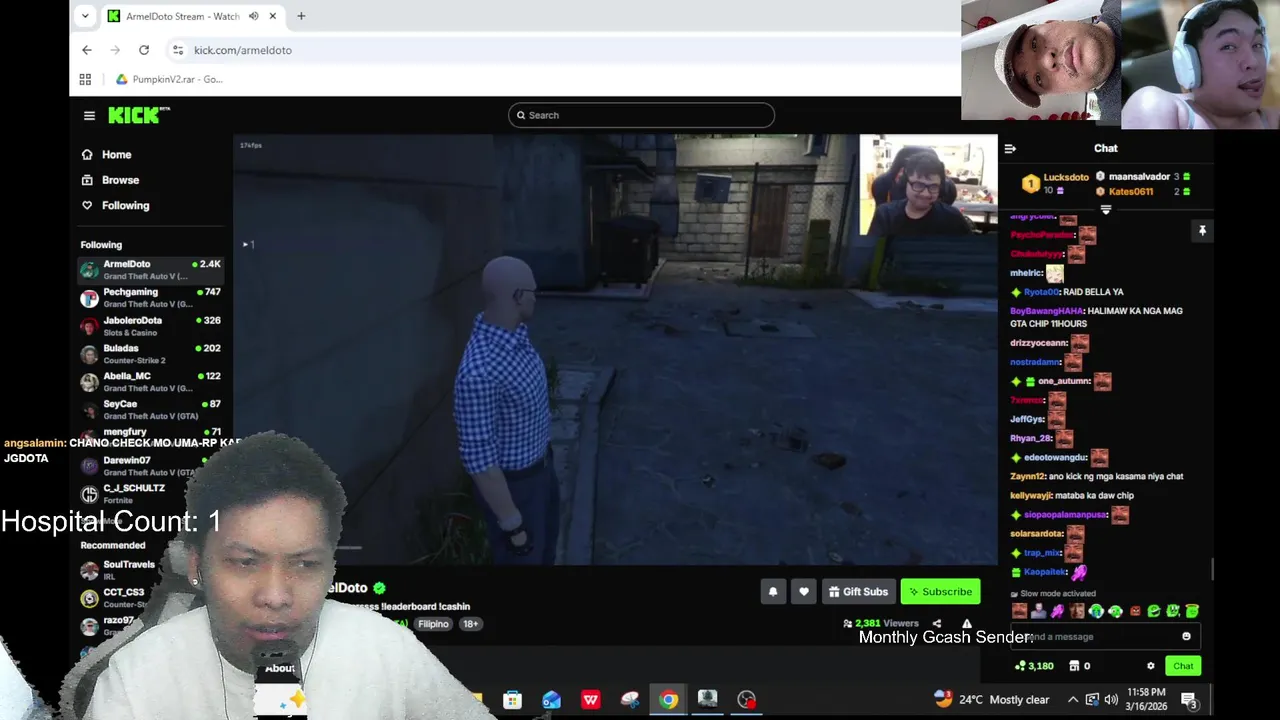Insert red angry emote
This screenshot has width=1280, height=720.
click(x=1135, y=611)
